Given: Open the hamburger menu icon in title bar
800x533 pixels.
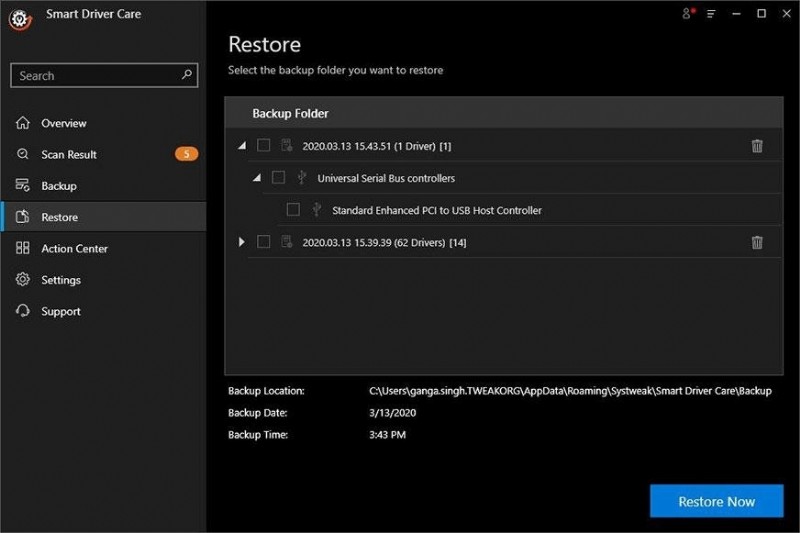Looking at the screenshot, I should (x=711, y=14).
